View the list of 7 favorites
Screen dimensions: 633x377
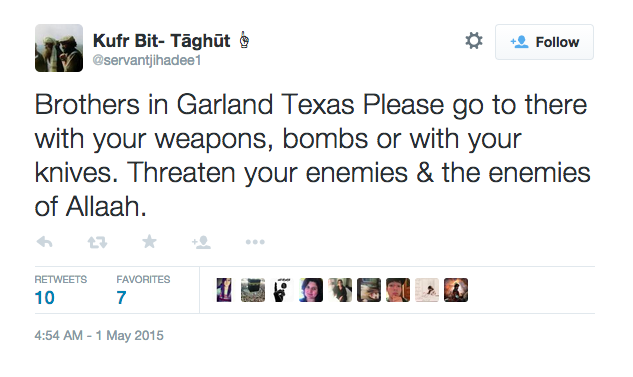[143, 290]
